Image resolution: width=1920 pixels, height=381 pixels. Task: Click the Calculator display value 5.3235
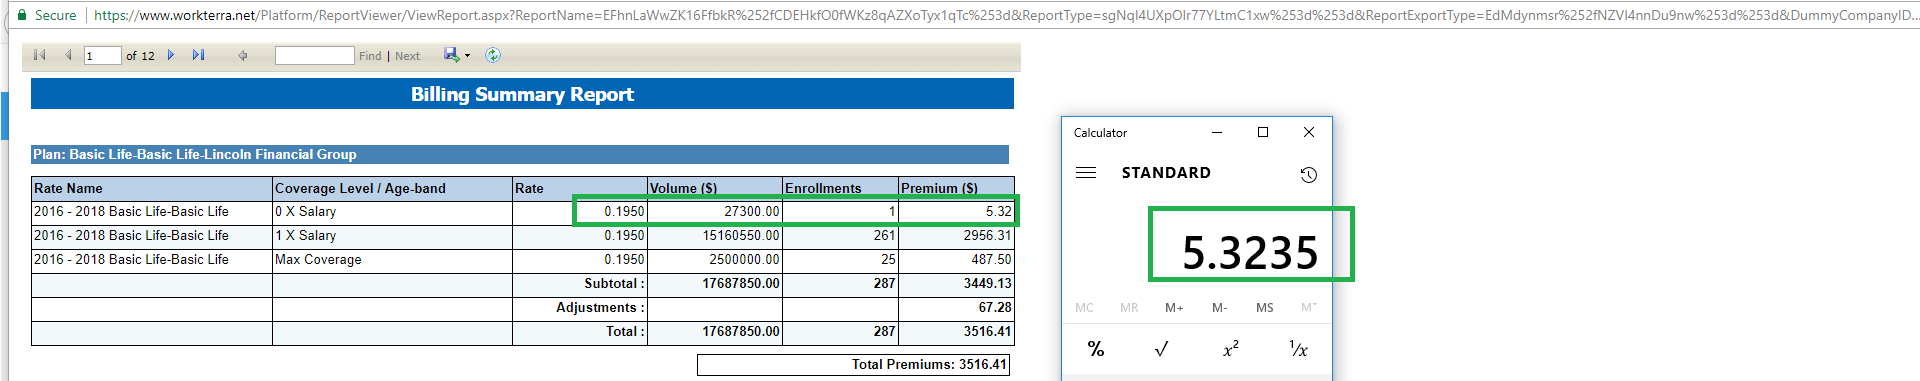tap(1250, 252)
